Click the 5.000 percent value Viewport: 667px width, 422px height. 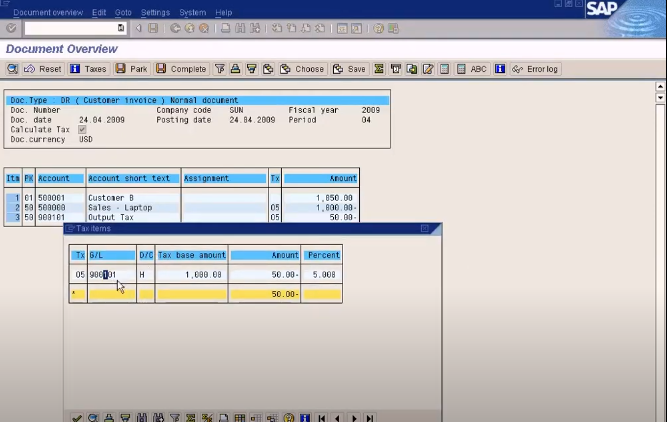322,275
